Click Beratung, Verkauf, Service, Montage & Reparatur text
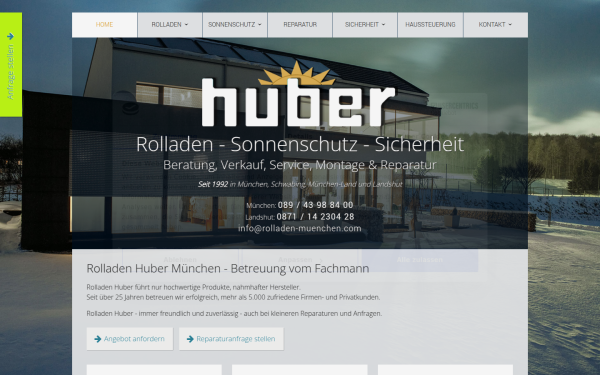The width and height of the screenshot is (600, 375). (x=300, y=165)
